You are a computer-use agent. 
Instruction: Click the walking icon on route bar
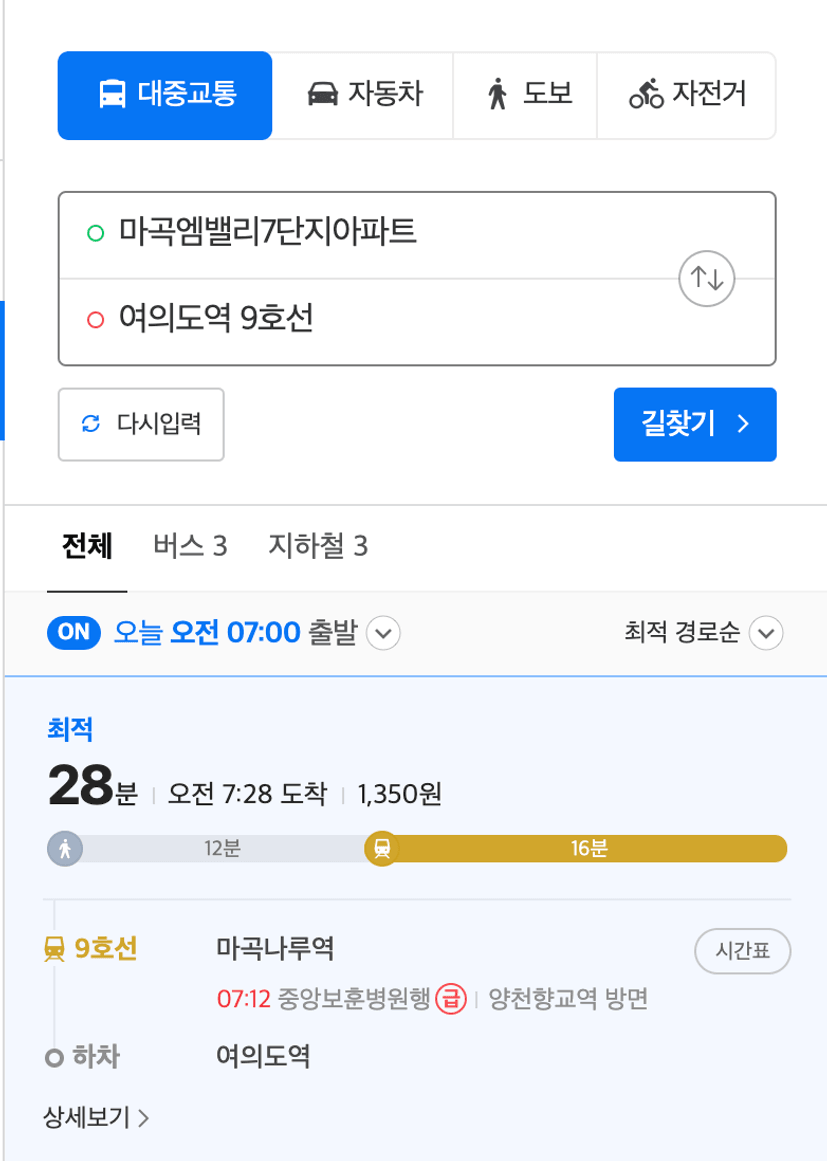coord(65,848)
